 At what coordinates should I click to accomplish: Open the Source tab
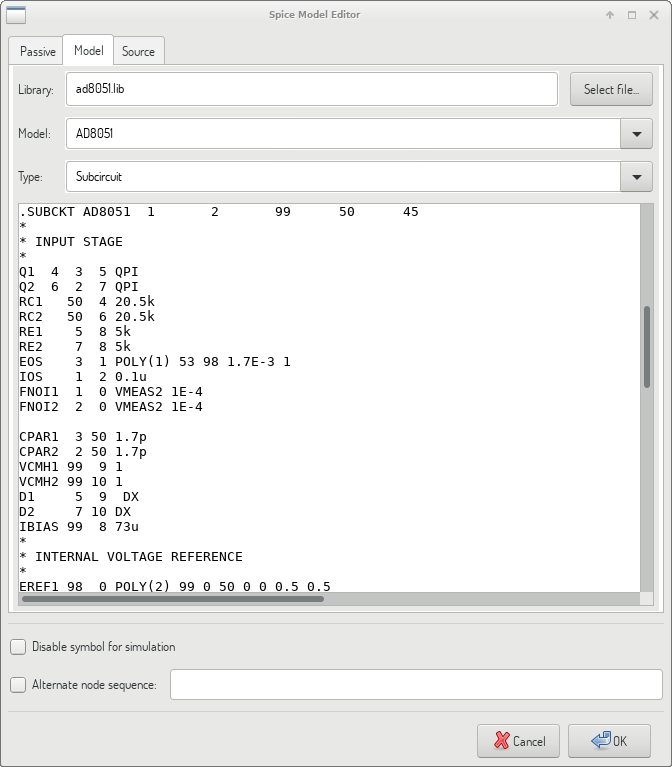coord(138,51)
